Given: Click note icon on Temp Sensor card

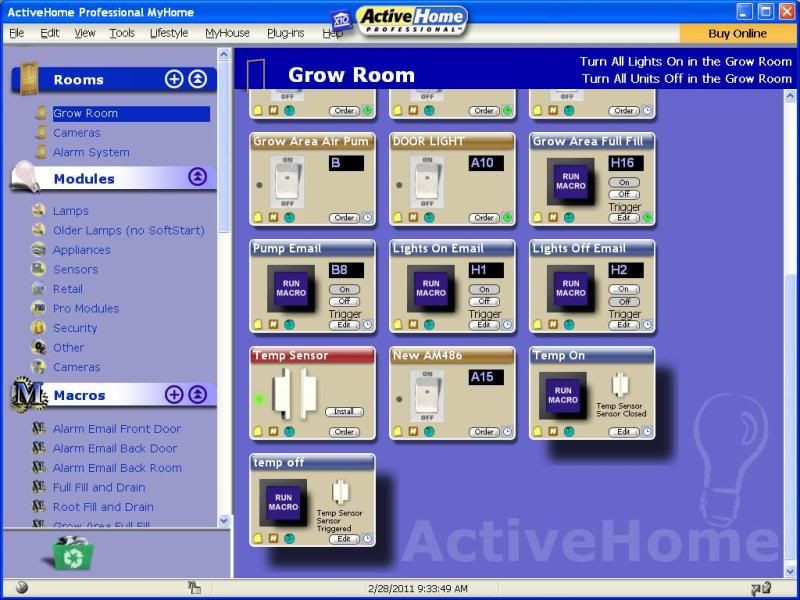Looking at the screenshot, I should pyautogui.click(x=258, y=432).
